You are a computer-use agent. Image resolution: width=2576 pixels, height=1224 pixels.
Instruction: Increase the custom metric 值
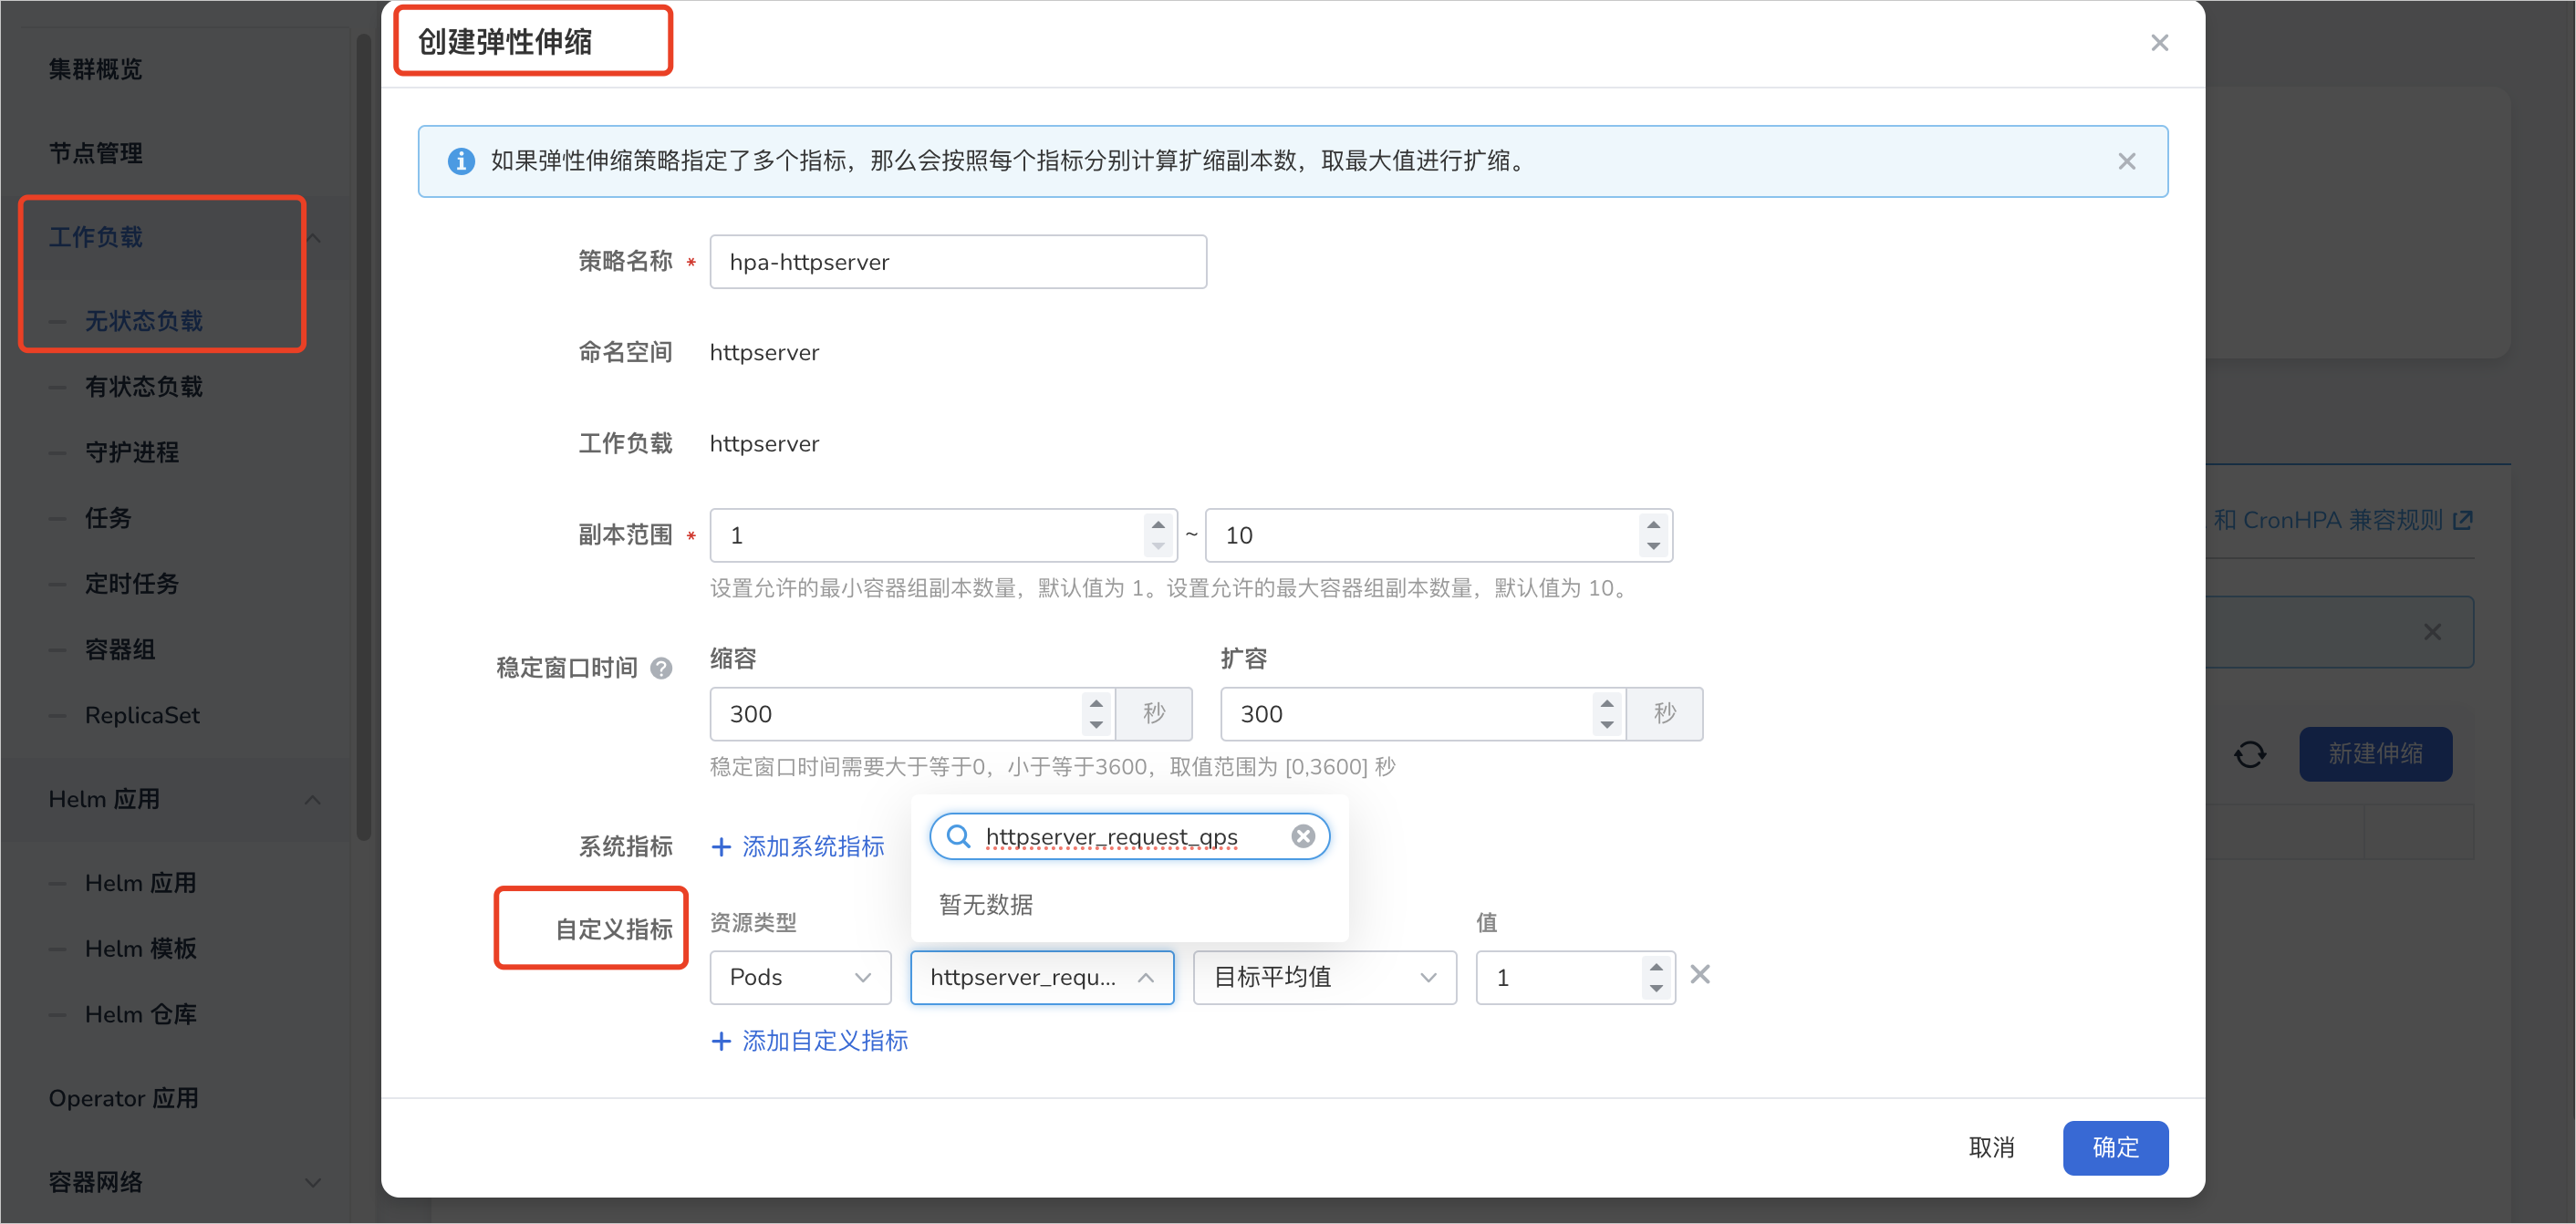[x=1656, y=967]
